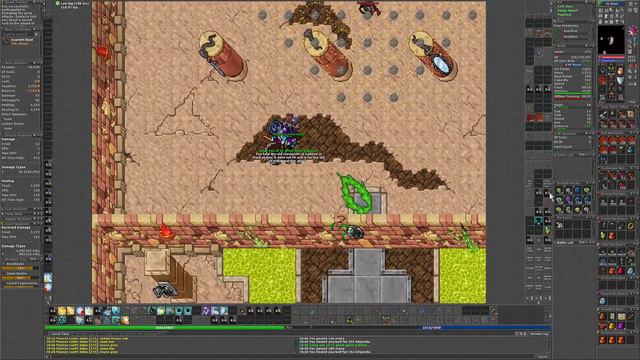Click the purple spell icon on action bar
The image size is (640, 360).
pyautogui.click(x=205, y=311)
